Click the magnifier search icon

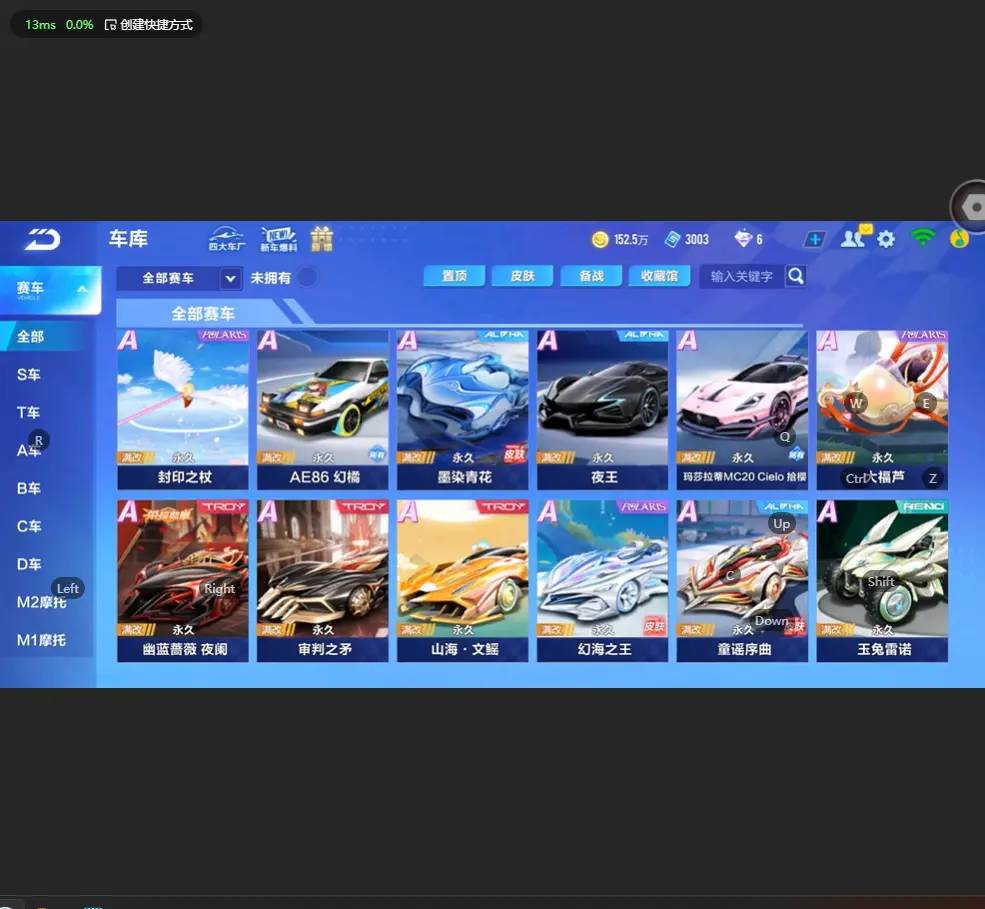[795, 276]
